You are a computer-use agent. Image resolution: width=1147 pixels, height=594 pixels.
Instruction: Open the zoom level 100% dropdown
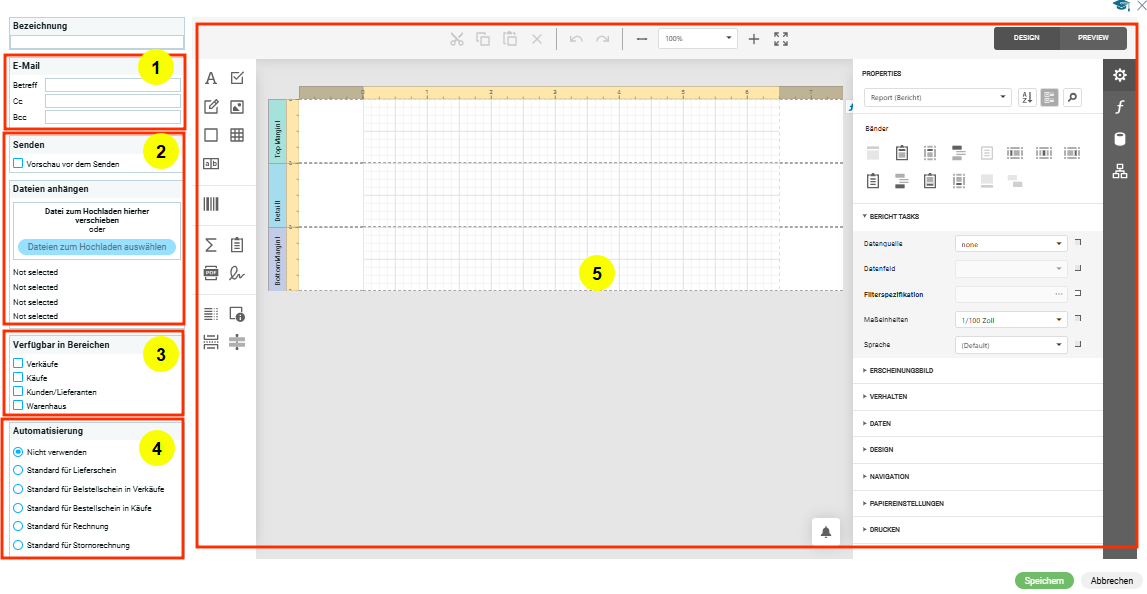coord(729,39)
